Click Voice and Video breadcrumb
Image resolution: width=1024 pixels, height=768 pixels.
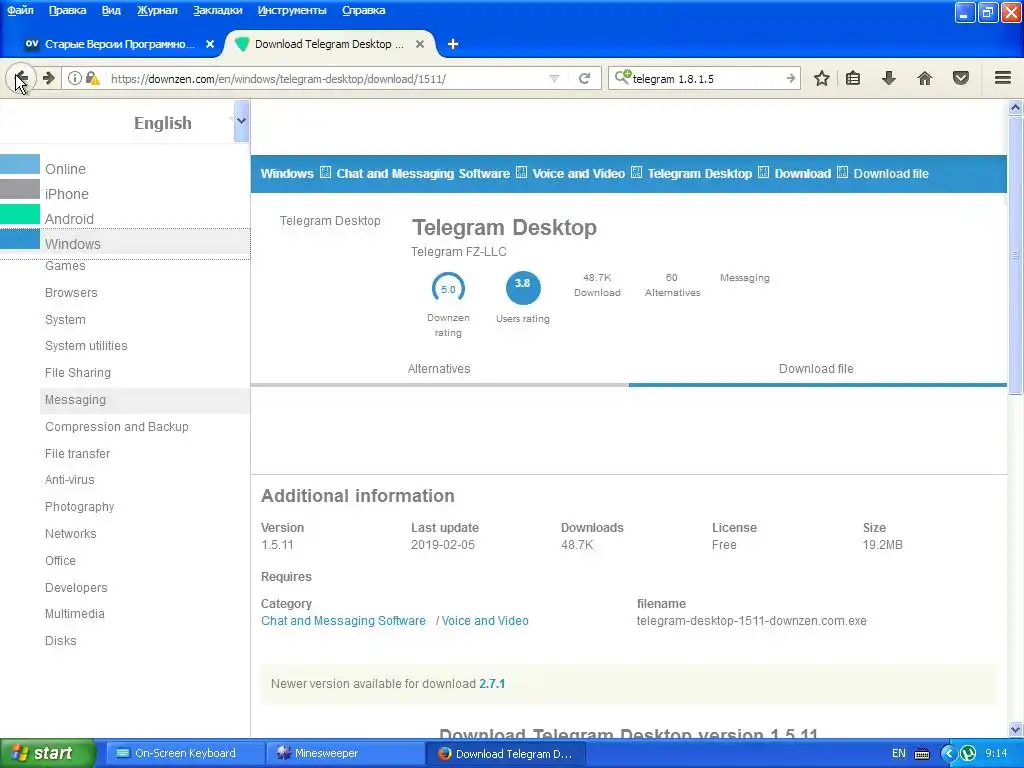point(579,174)
